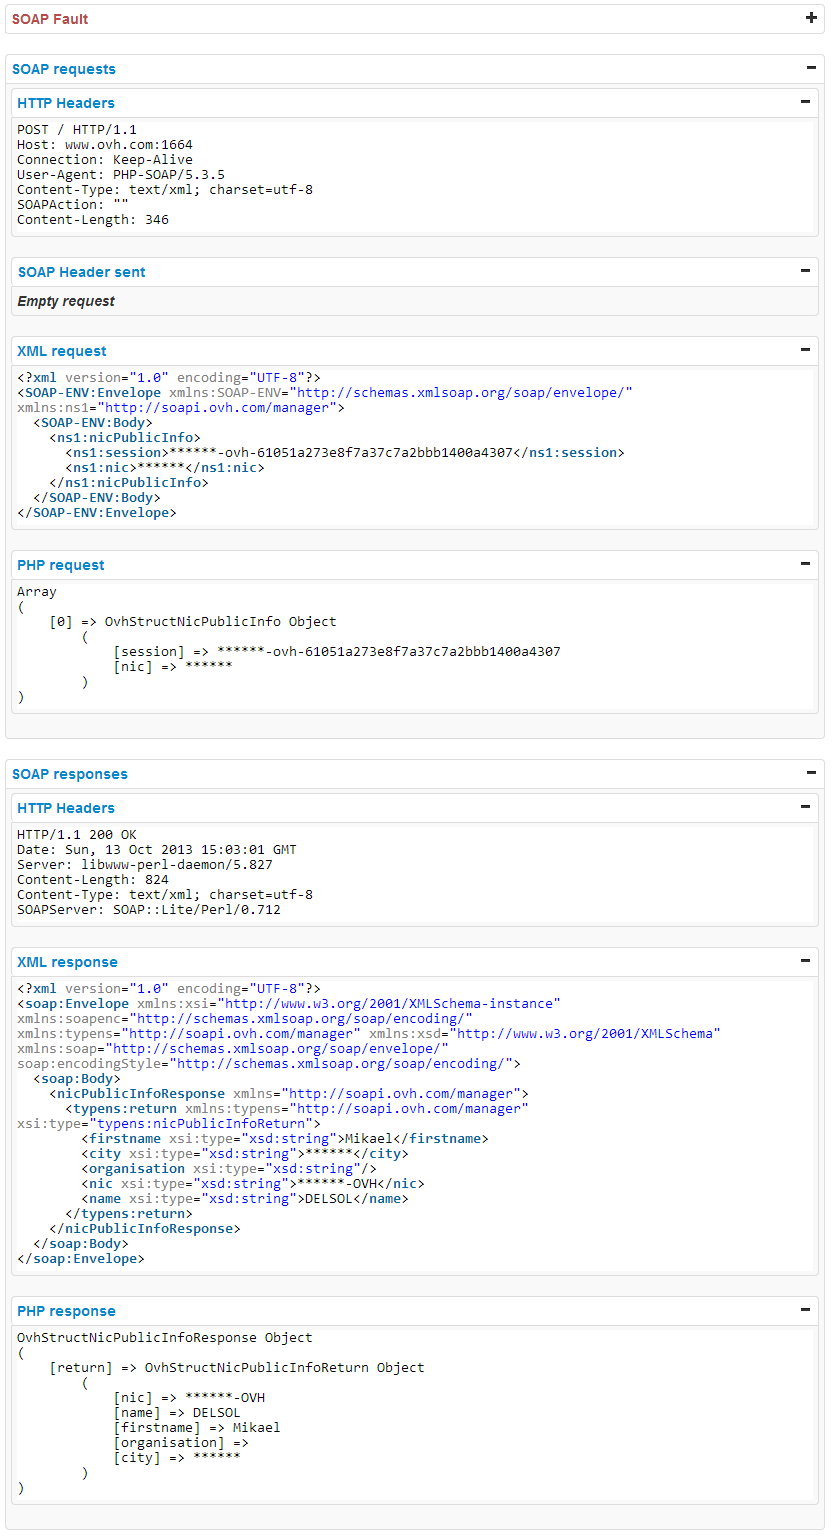Image resolution: width=832 pixels, height=1539 pixels.
Task: Collapse the response HTTP Headers section
Action: [x=805, y=806]
